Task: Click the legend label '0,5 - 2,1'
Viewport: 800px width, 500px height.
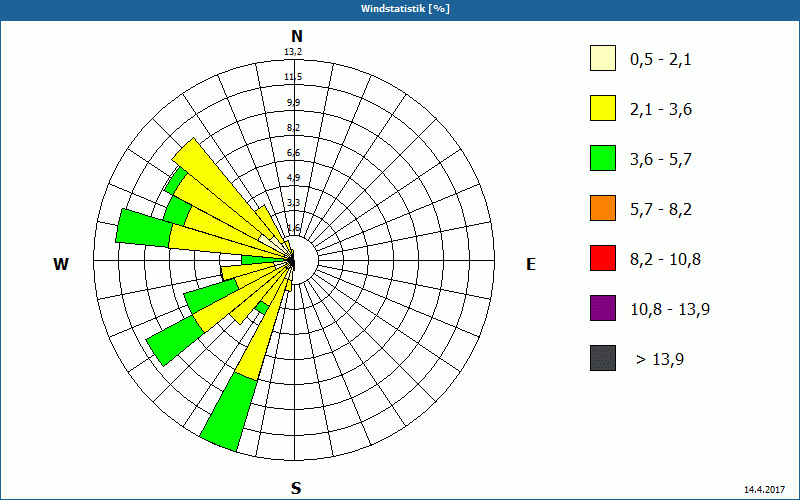Action: tap(661, 60)
